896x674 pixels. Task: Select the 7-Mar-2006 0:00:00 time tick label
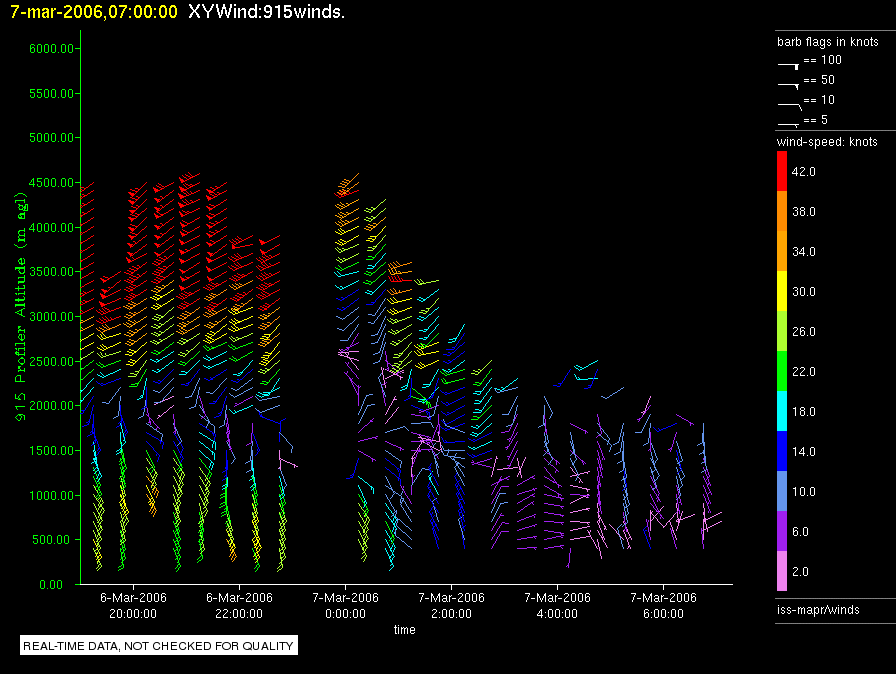[x=345, y=605]
